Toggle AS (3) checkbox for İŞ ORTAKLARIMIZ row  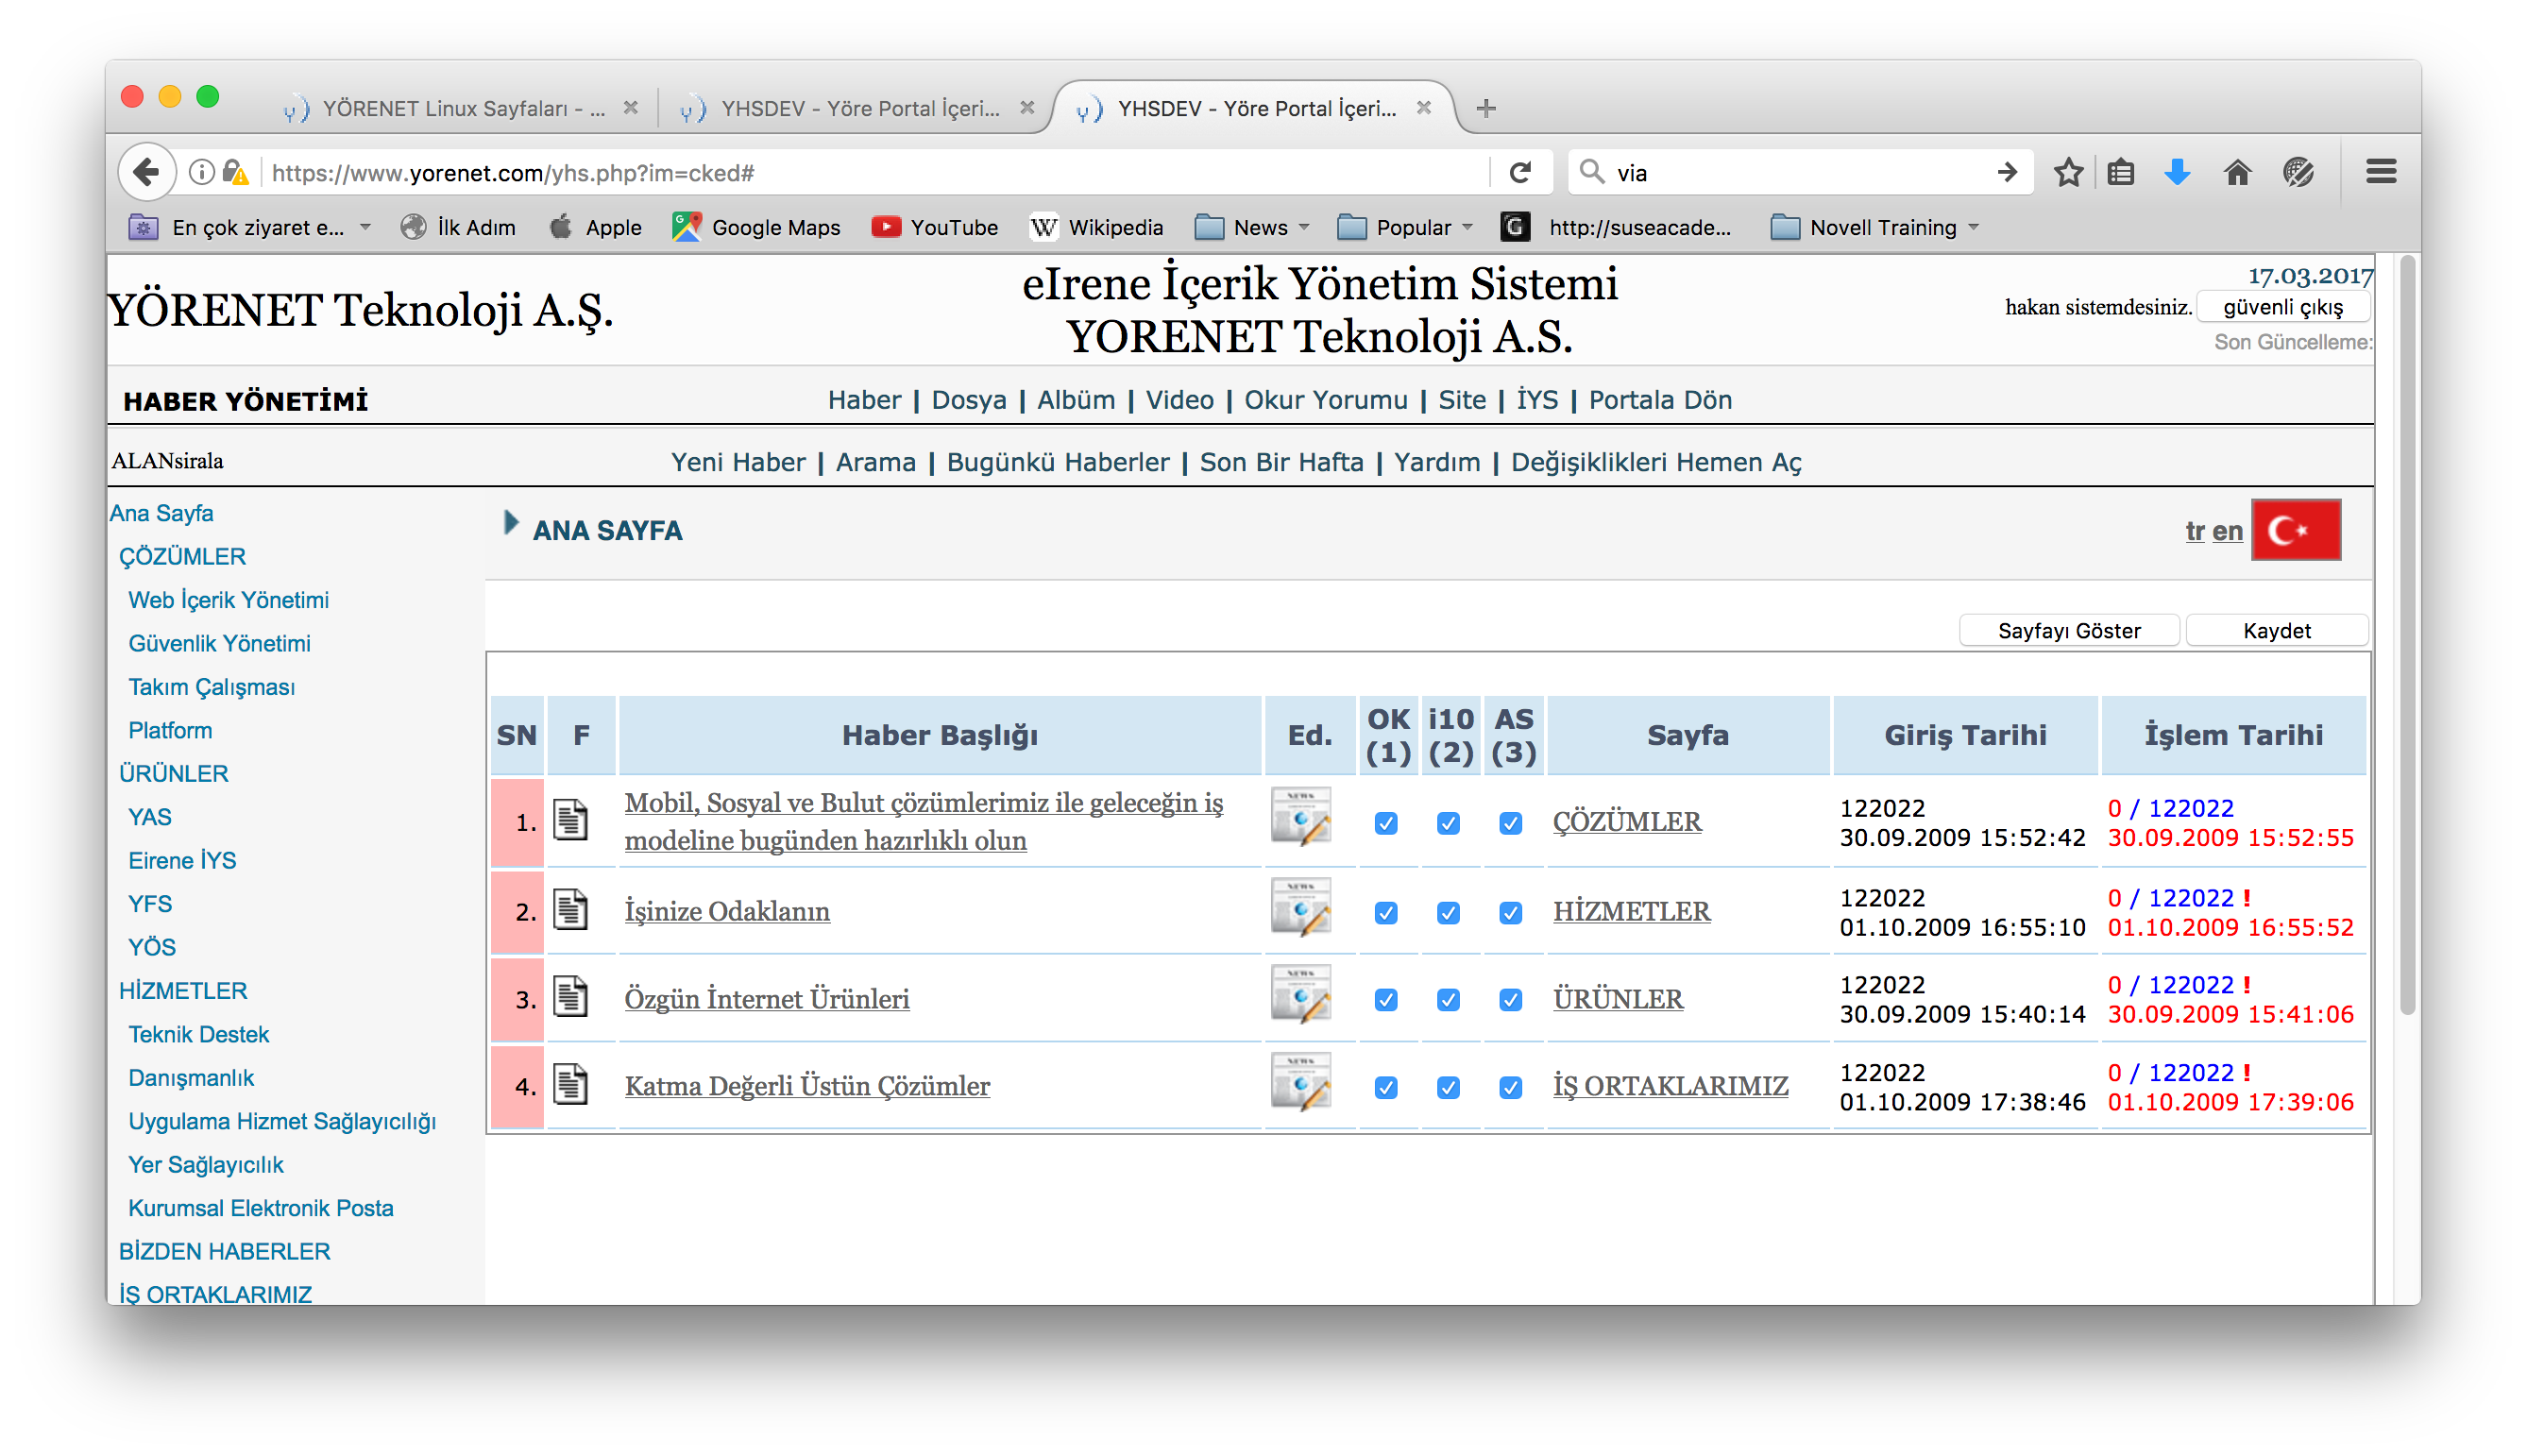pyautogui.click(x=1511, y=1088)
